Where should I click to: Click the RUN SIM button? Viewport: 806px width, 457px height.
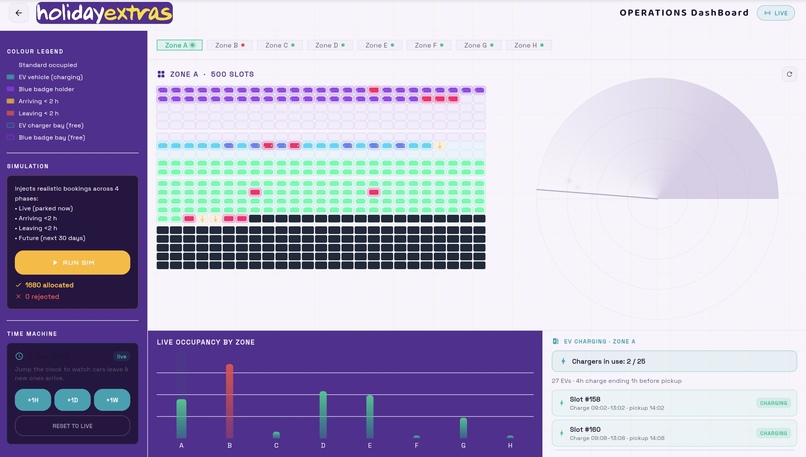(72, 263)
